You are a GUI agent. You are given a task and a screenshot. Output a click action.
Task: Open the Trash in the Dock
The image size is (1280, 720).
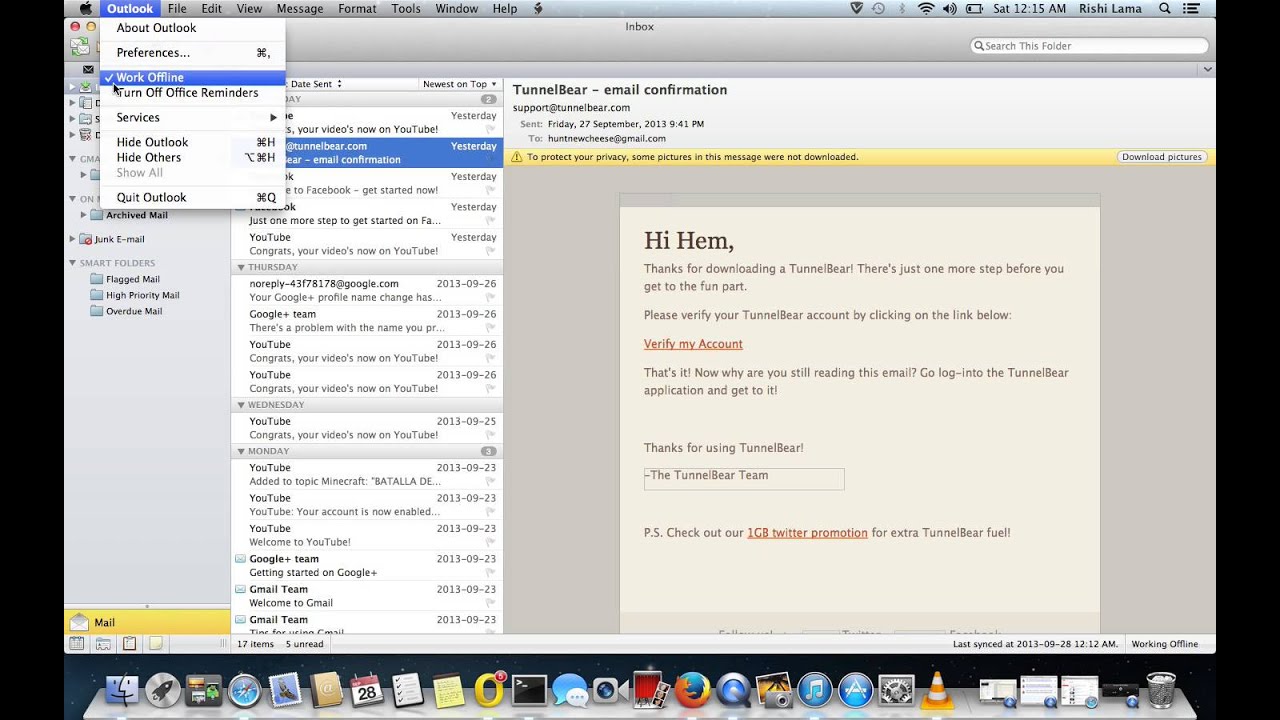coord(1161,690)
